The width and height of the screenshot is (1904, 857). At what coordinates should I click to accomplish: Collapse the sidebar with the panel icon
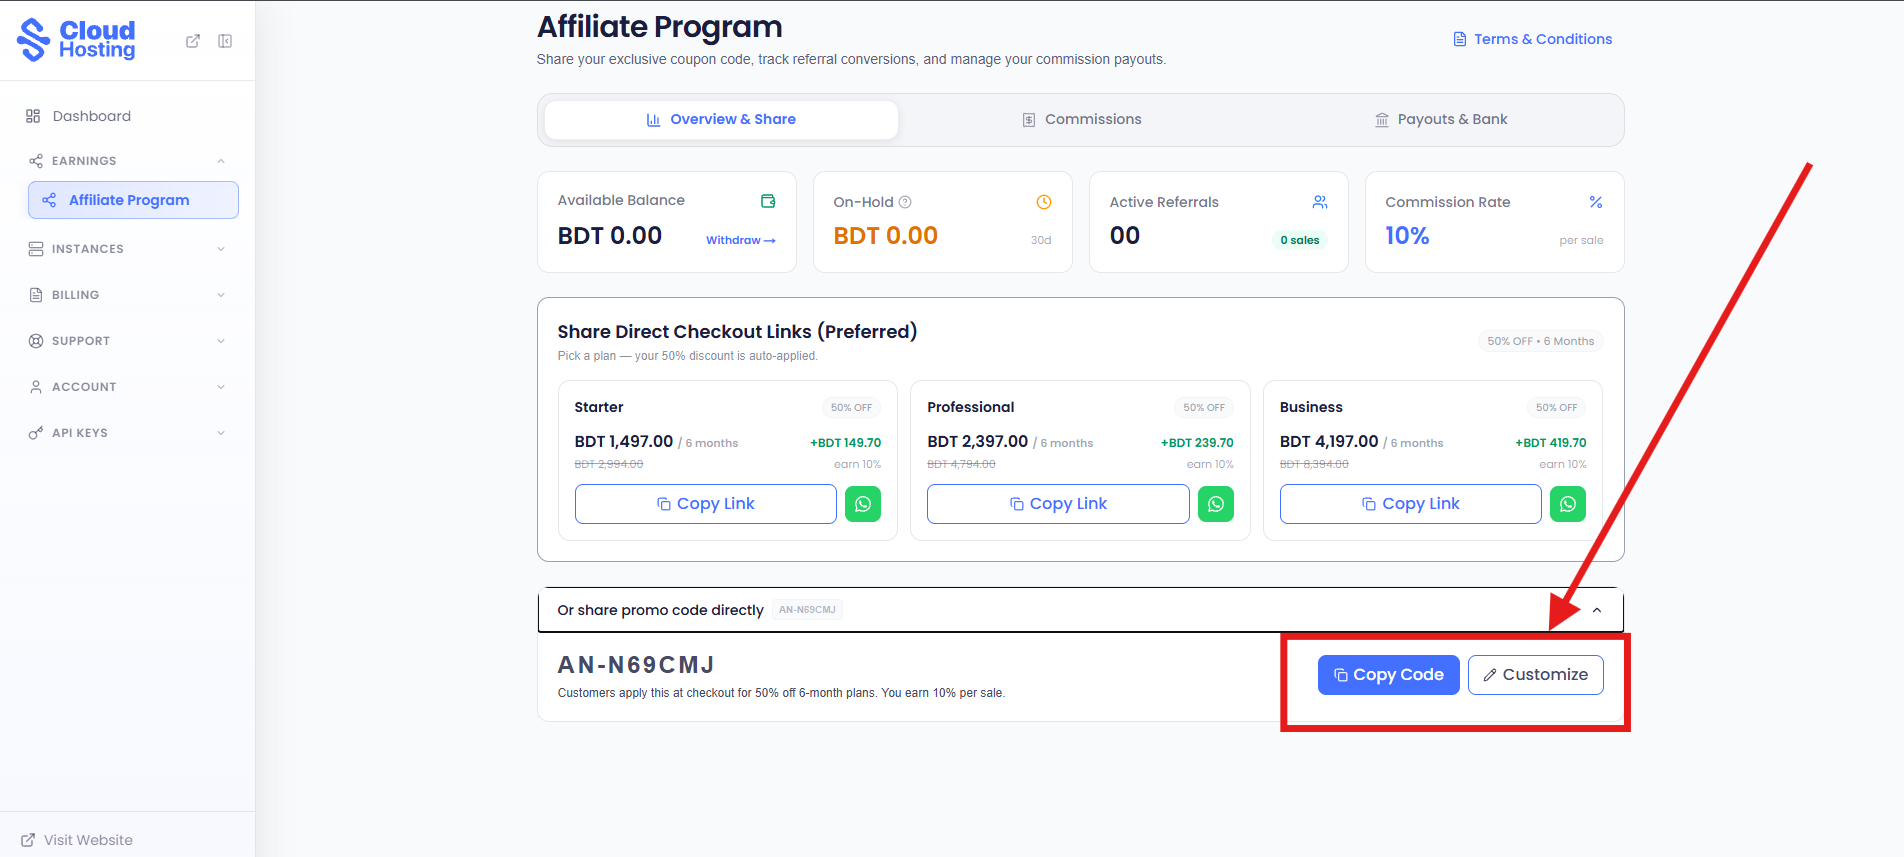(225, 41)
